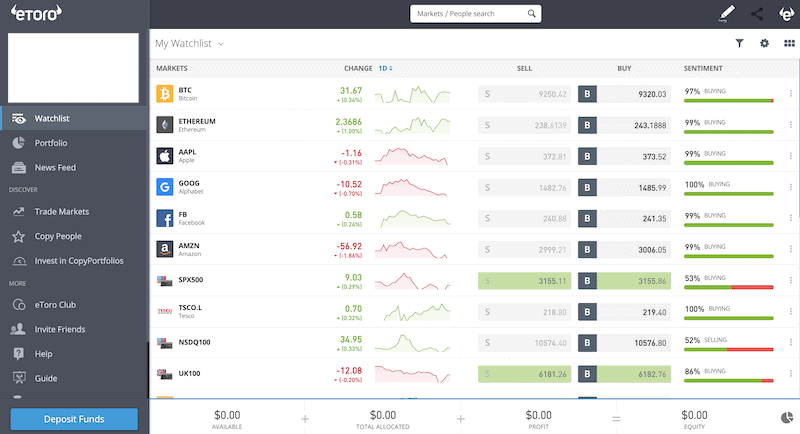800x434 pixels.
Task: Click the Alphabet G logo icon
Action: point(164,187)
